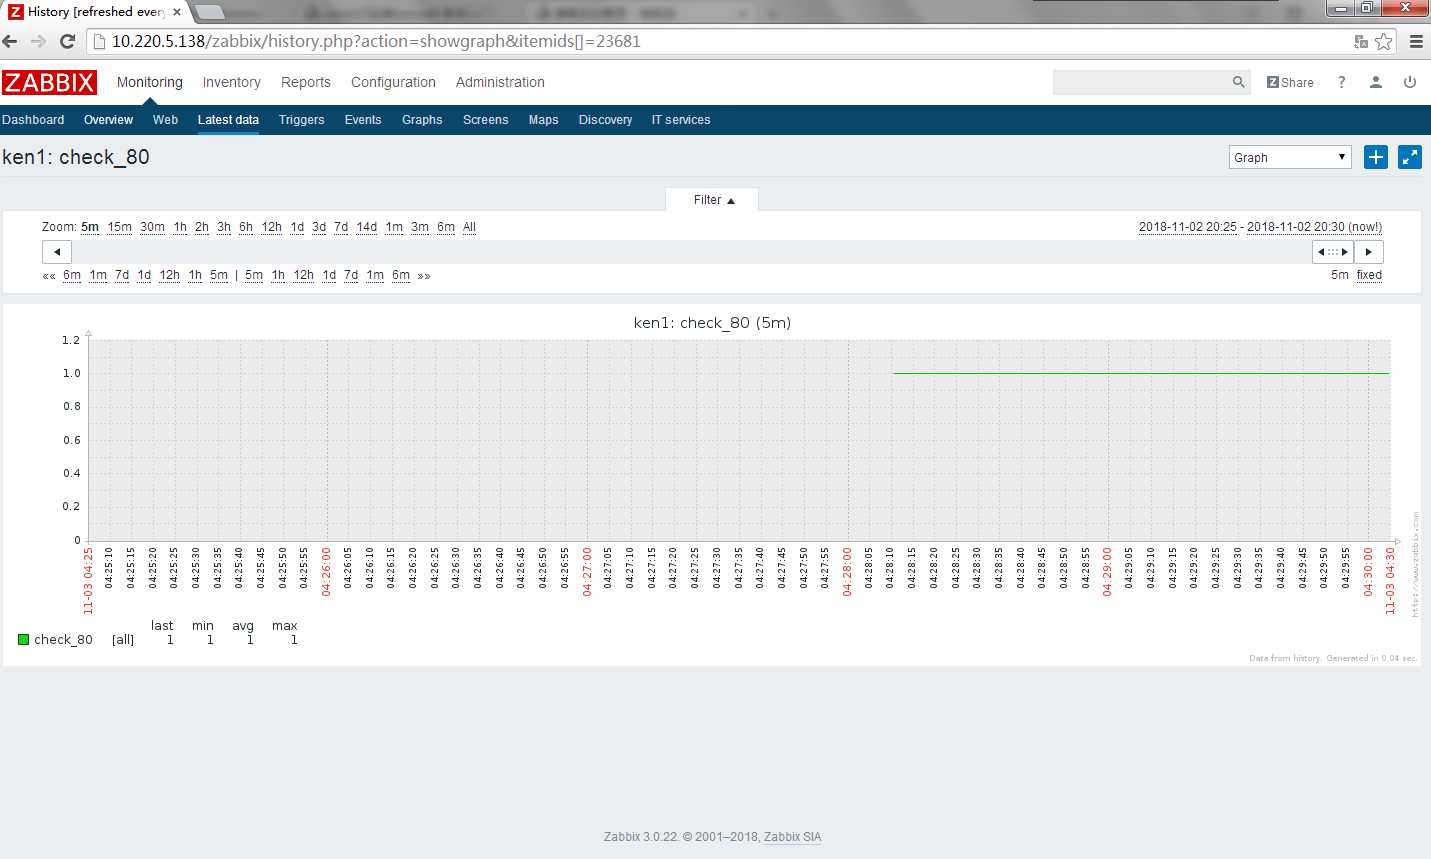This screenshot has width=1431, height=859.
Task: Open the Graph view dropdown
Action: 1290,157
